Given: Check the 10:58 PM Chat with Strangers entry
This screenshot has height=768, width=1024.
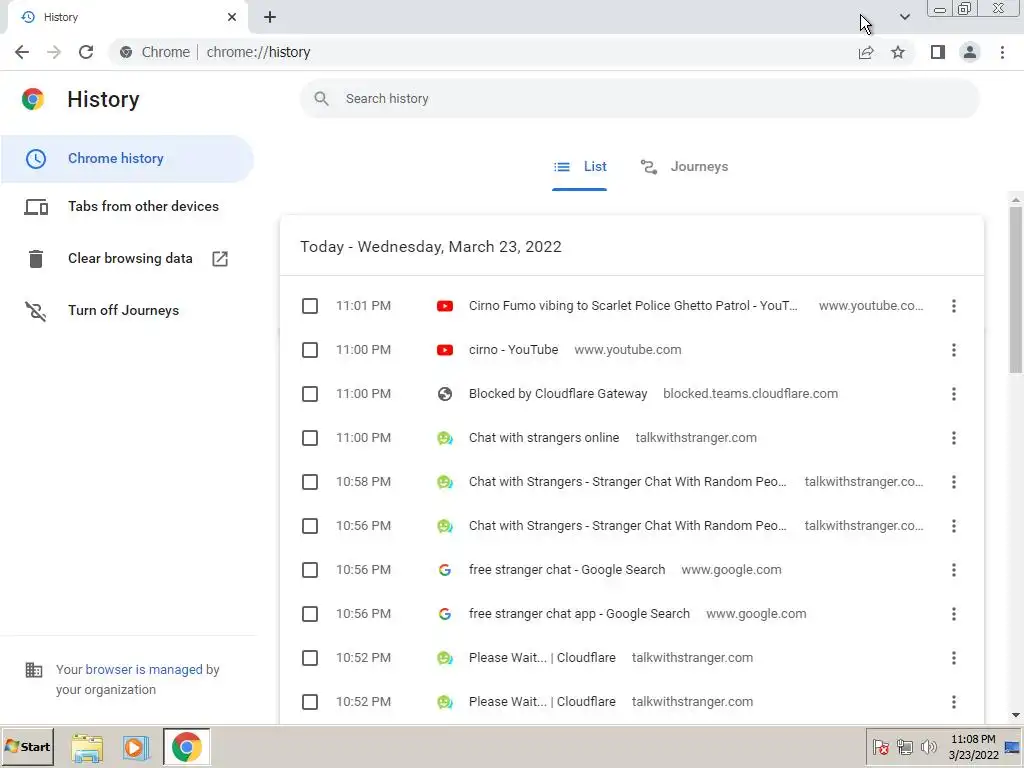Looking at the screenshot, I should (310, 482).
